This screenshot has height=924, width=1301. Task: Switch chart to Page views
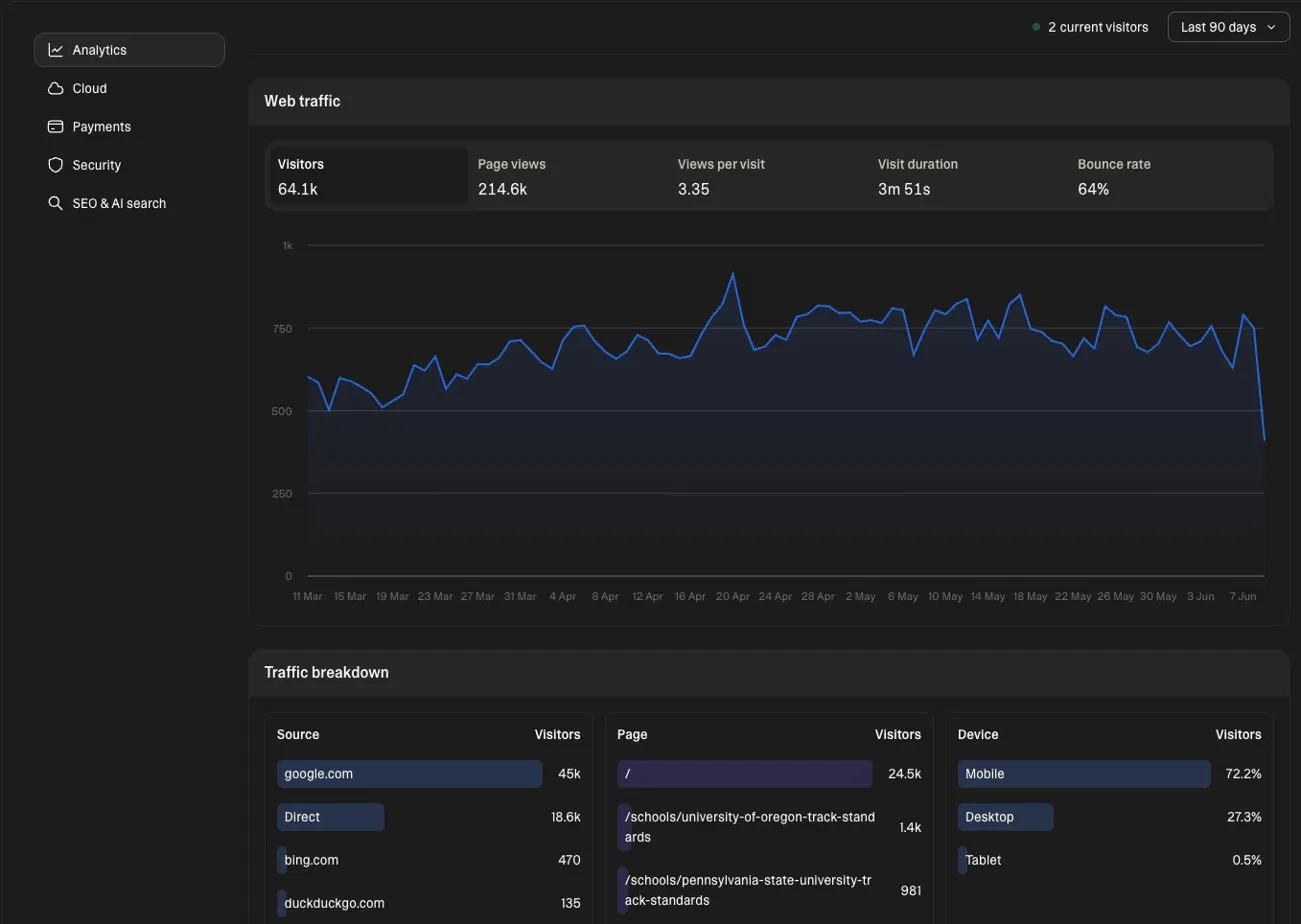click(568, 176)
